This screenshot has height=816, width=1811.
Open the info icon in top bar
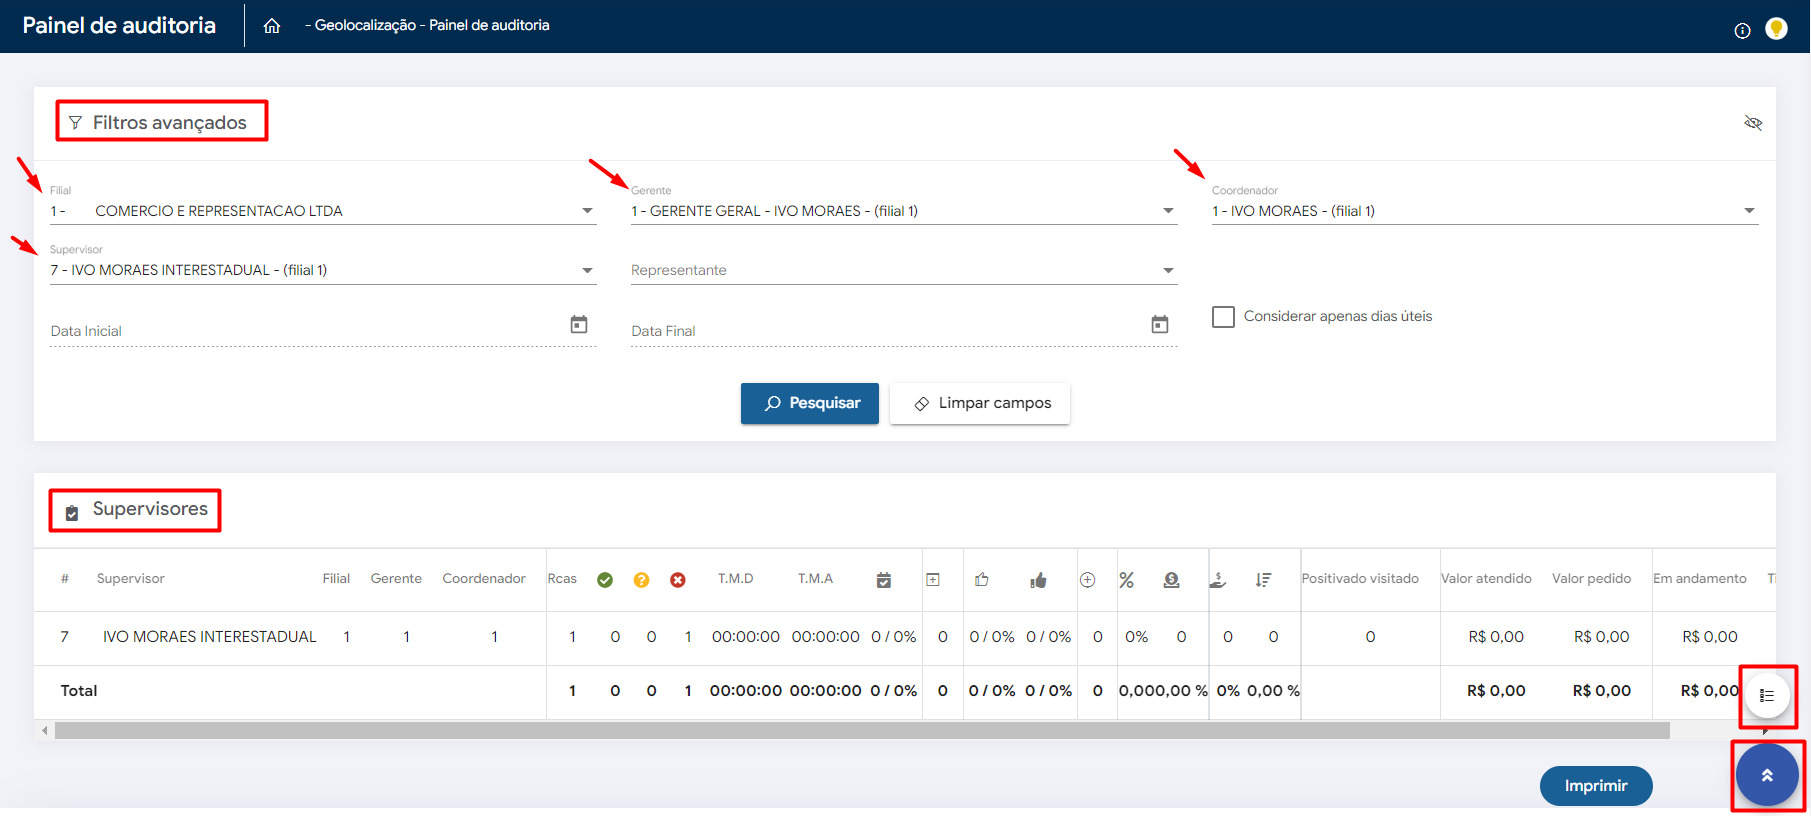[1742, 31]
